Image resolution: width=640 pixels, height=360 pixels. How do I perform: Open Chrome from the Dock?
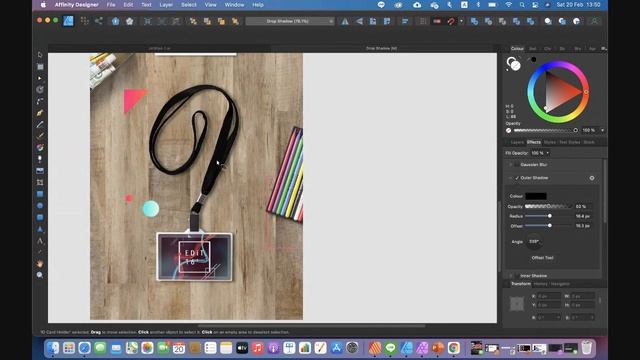tap(454, 348)
